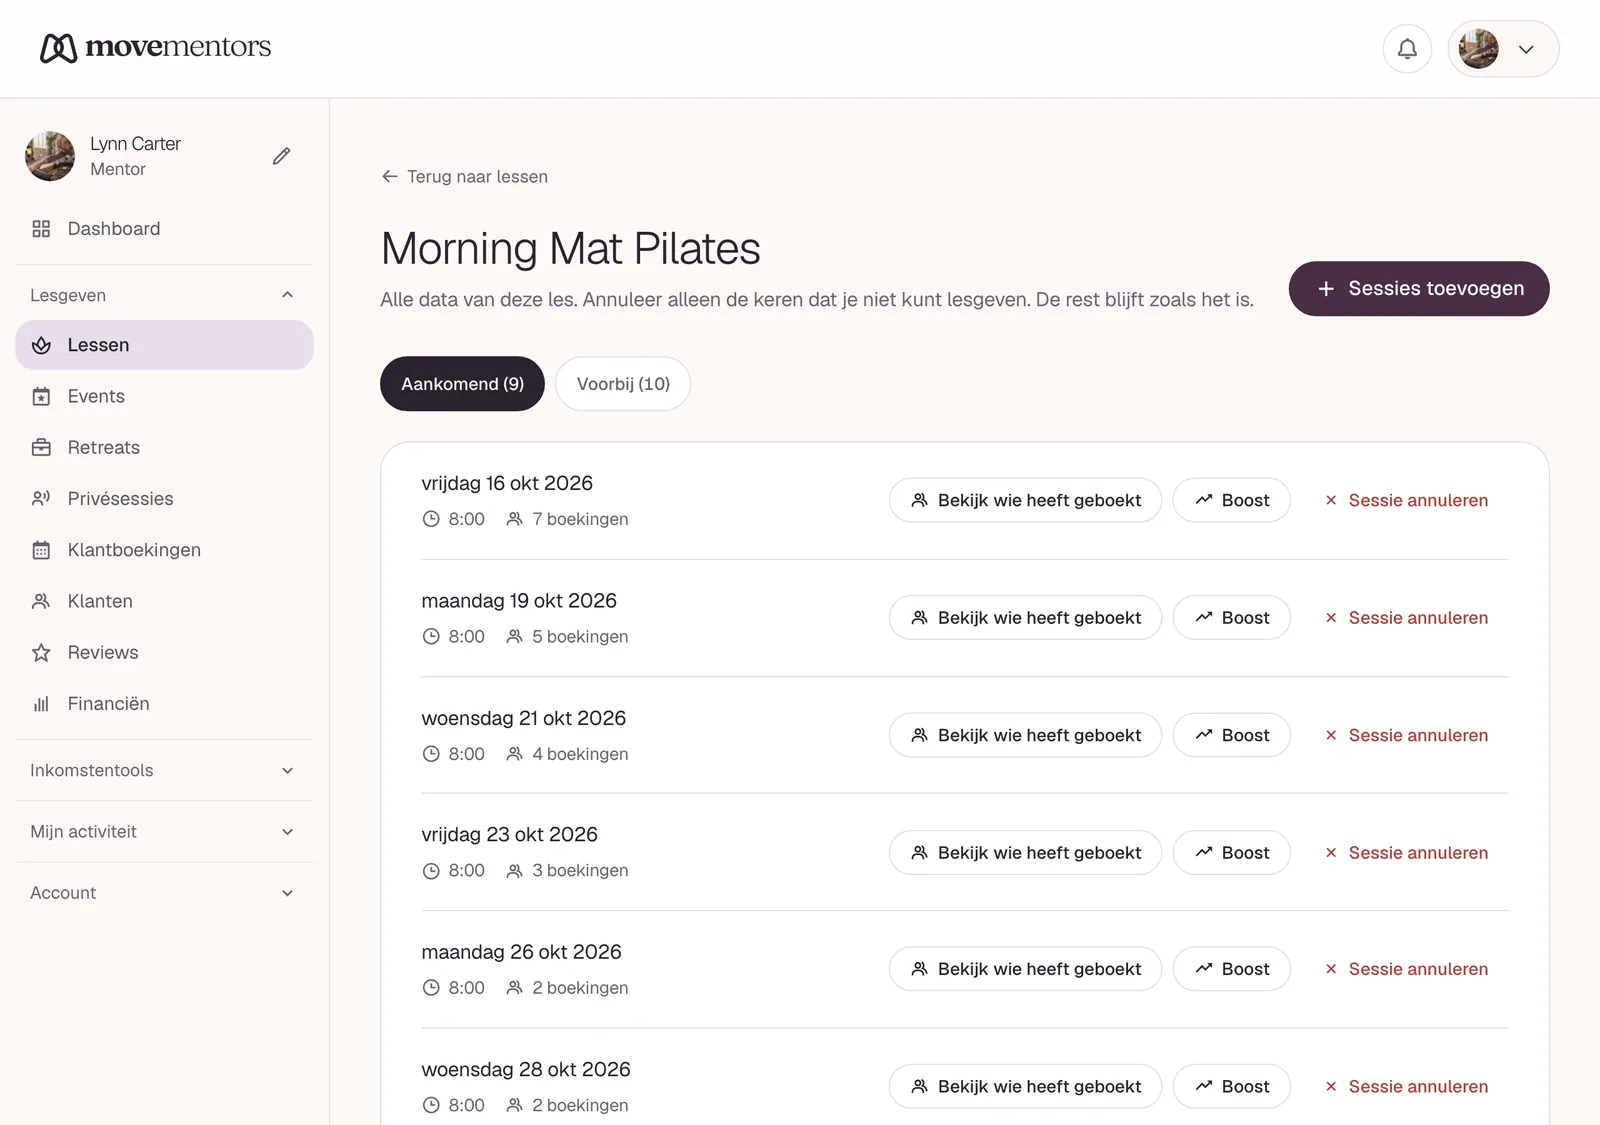The width and height of the screenshot is (1600, 1125).
Task: Click the Reviews star icon
Action: (41, 653)
